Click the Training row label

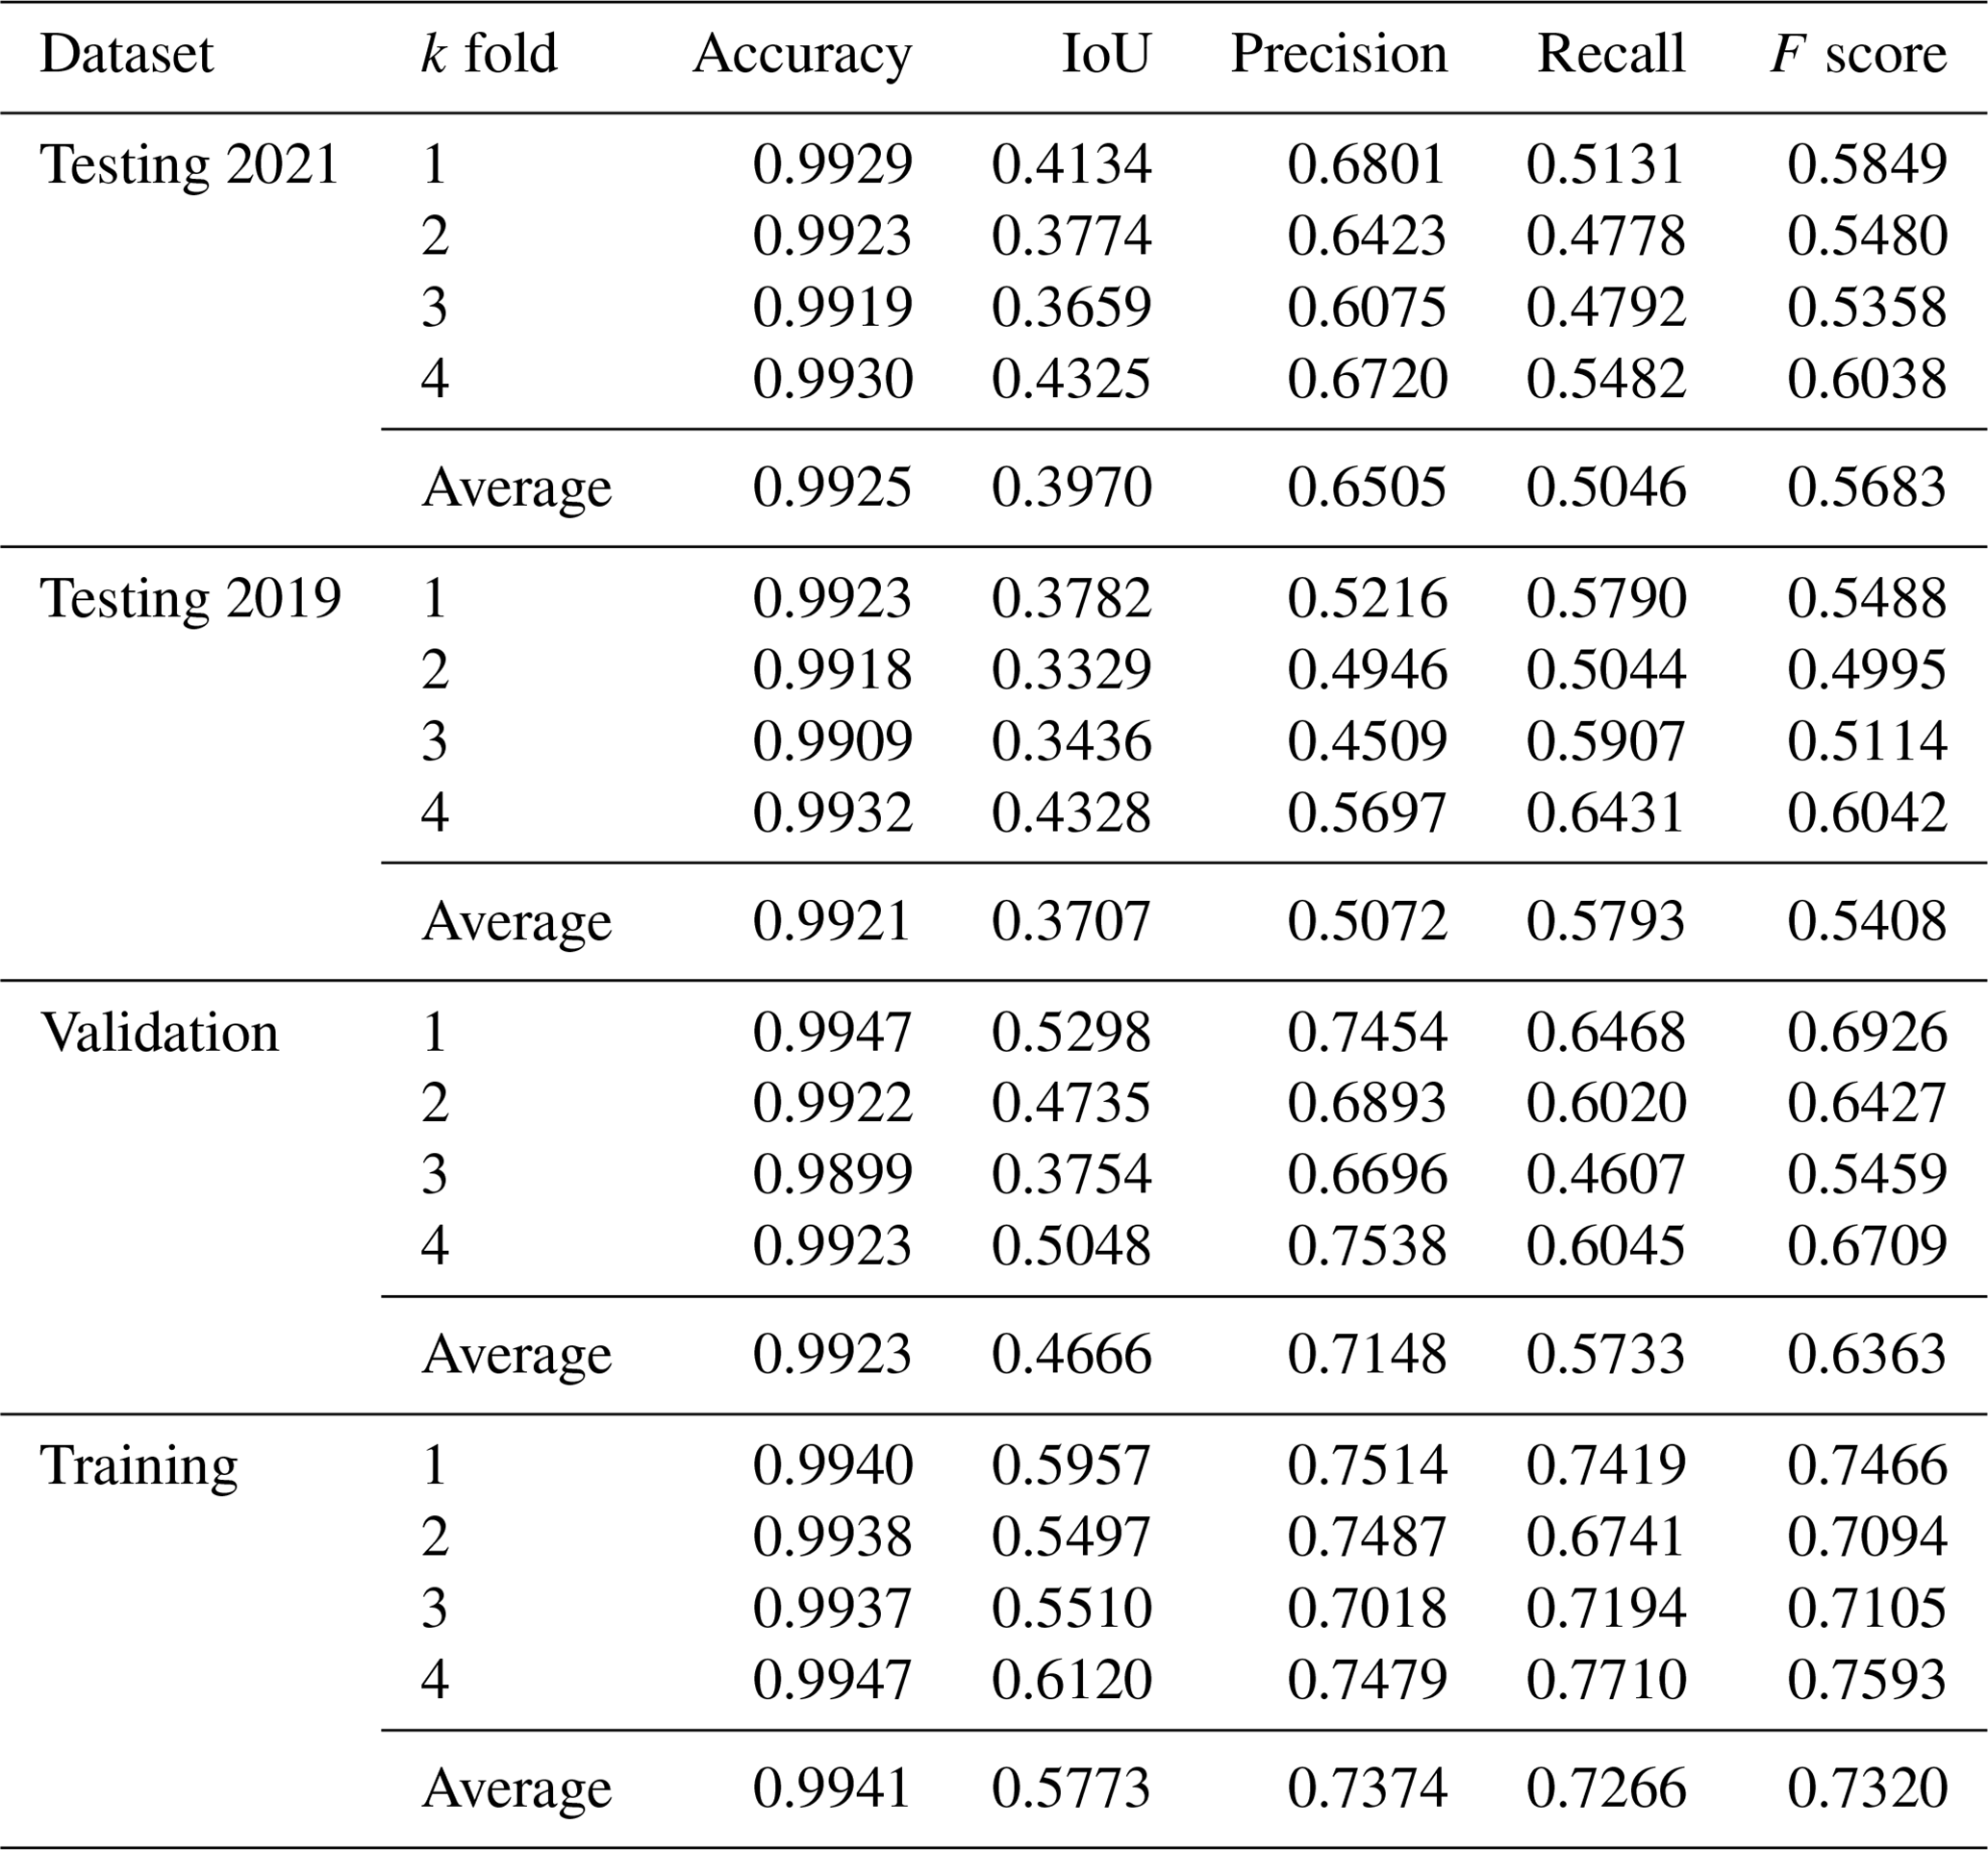tap(139, 1466)
